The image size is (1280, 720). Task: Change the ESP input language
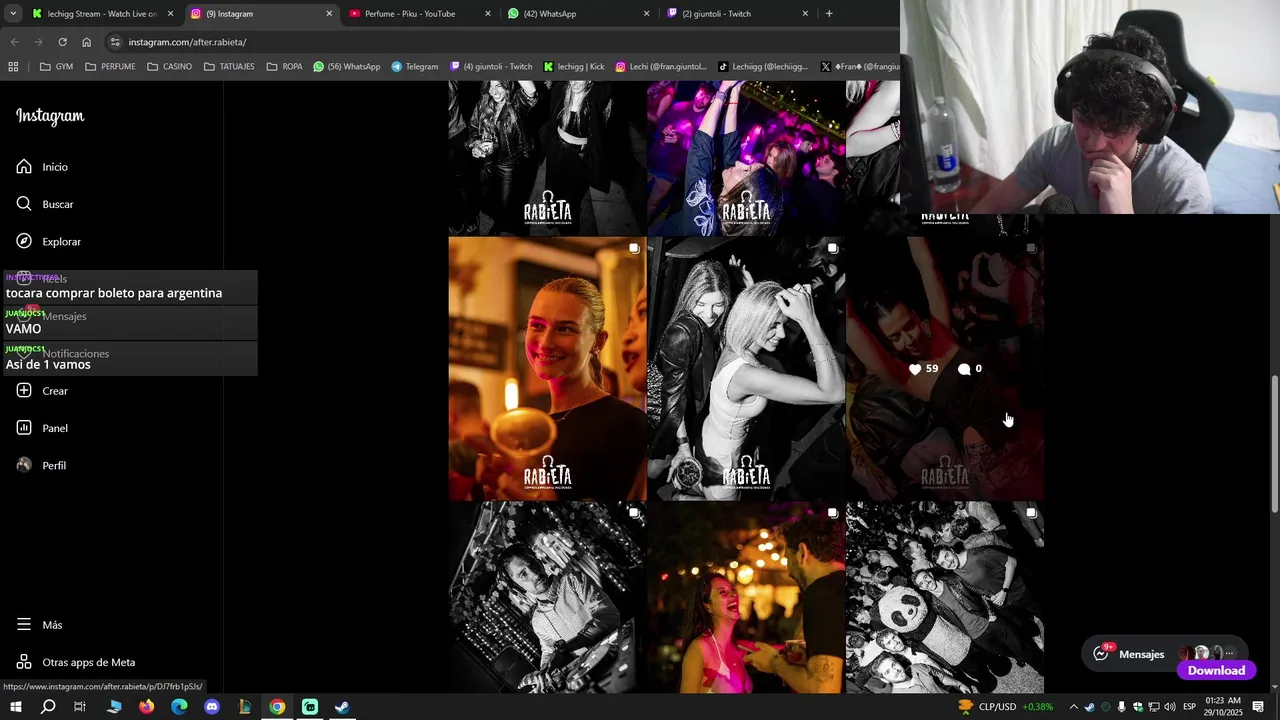(x=1190, y=707)
